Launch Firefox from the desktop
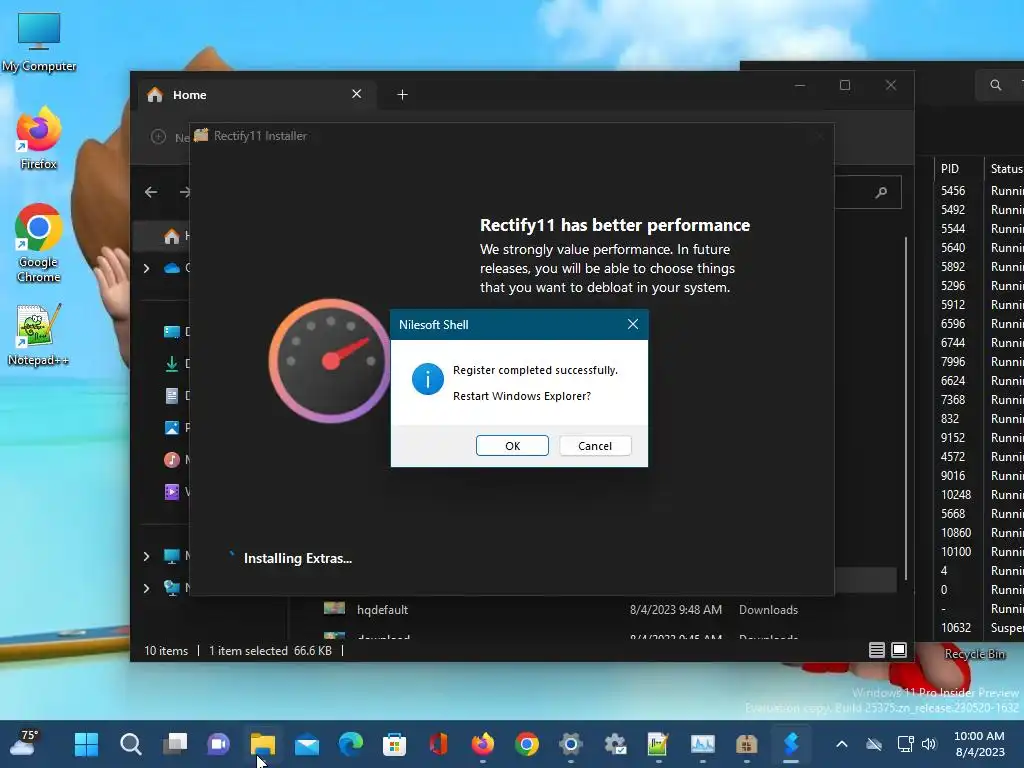Viewport: 1024px width, 768px height. 39,138
